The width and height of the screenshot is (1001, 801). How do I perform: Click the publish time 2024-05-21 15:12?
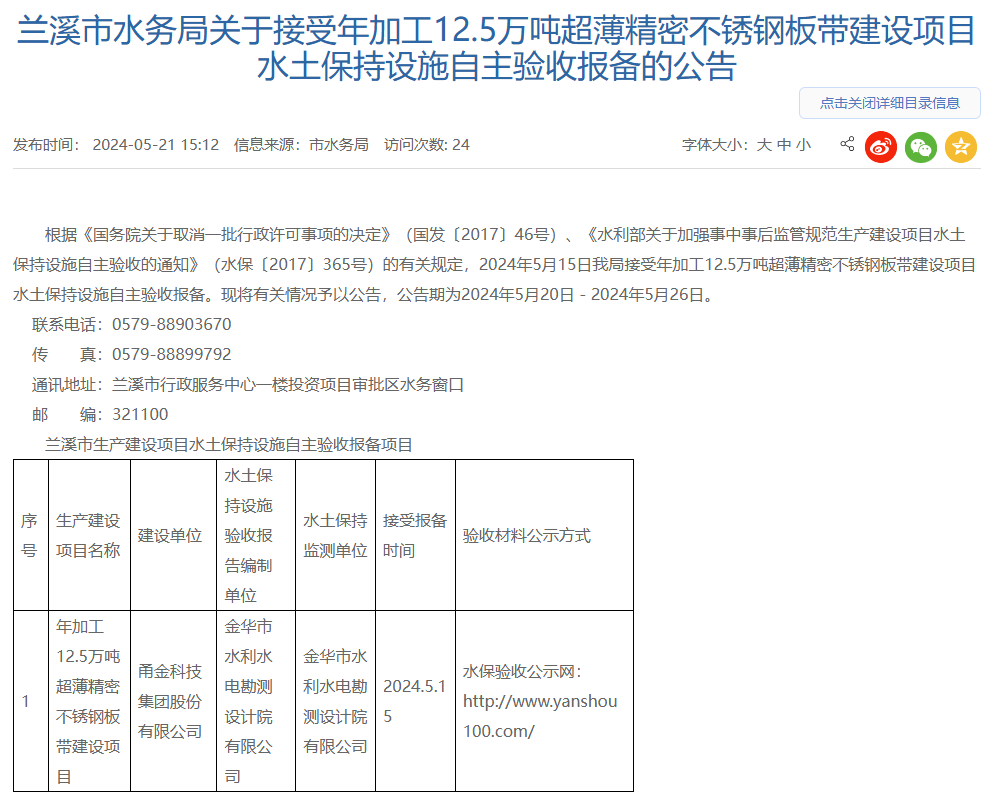[155, 145]
